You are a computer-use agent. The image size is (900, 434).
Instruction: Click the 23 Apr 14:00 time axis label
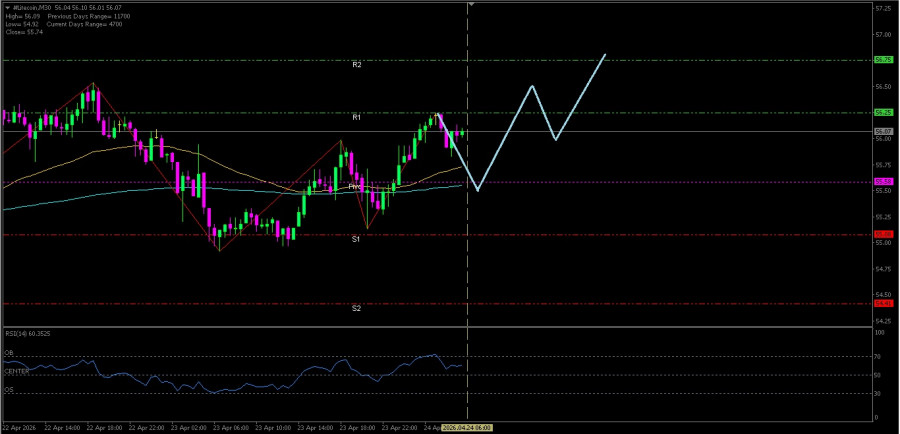[x=313, y=428]
